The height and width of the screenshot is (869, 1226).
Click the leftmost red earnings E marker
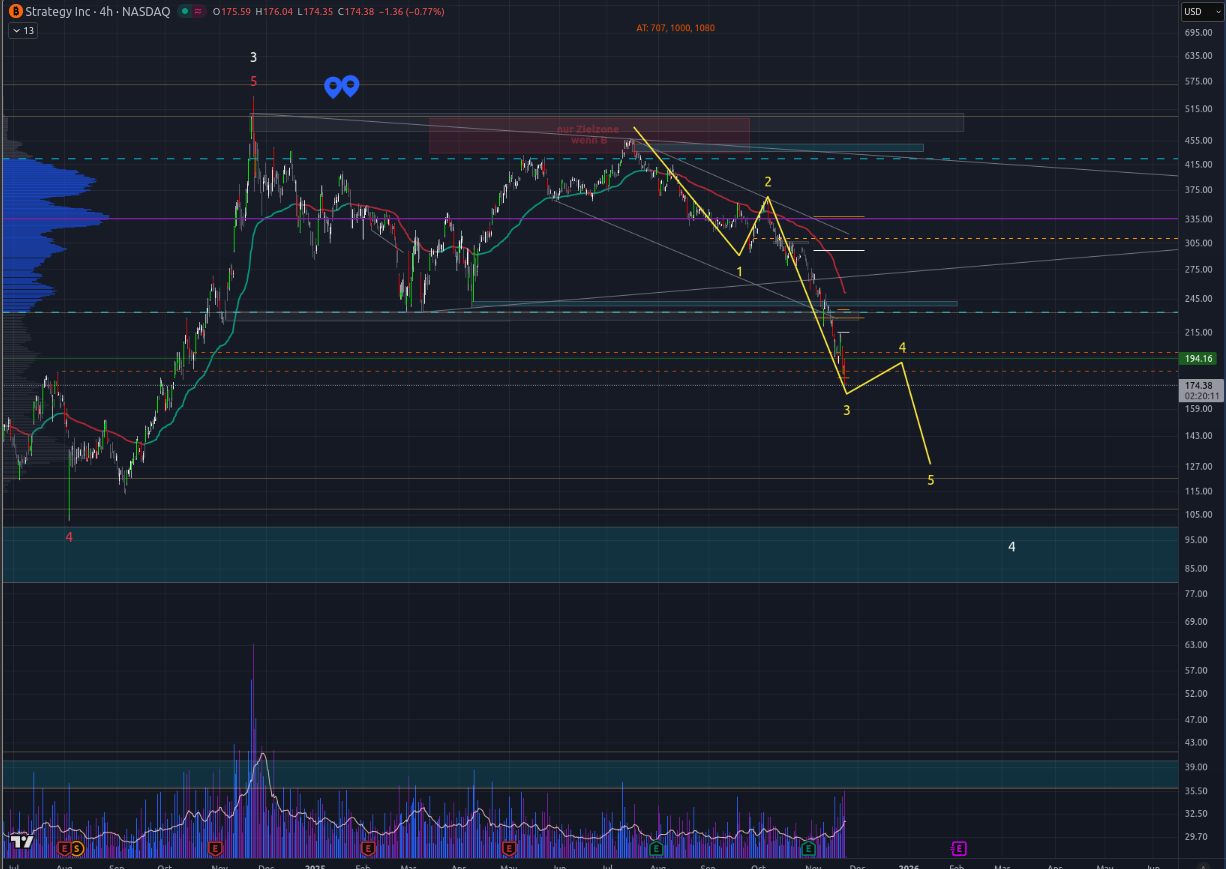click(65, 849)
